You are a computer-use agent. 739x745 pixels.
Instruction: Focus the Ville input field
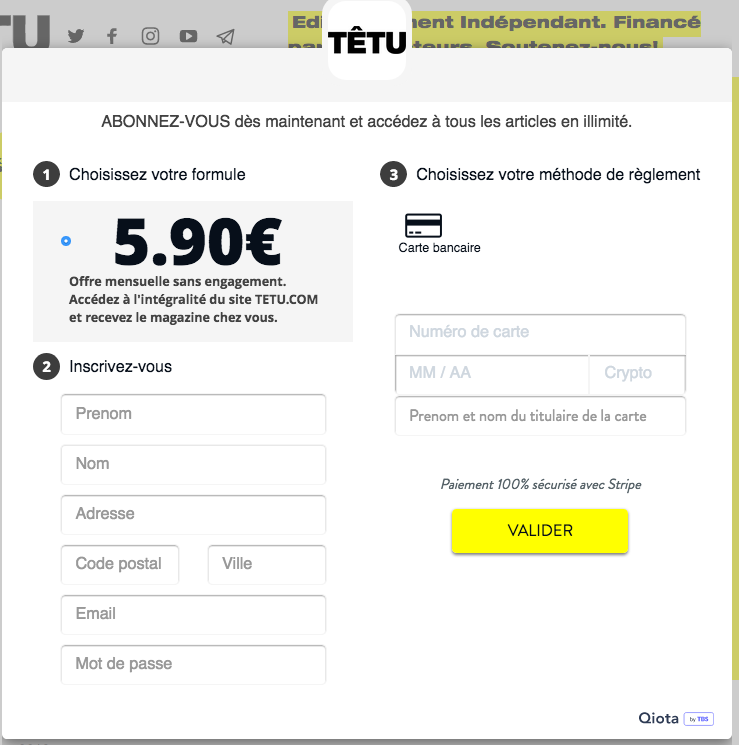267,564
